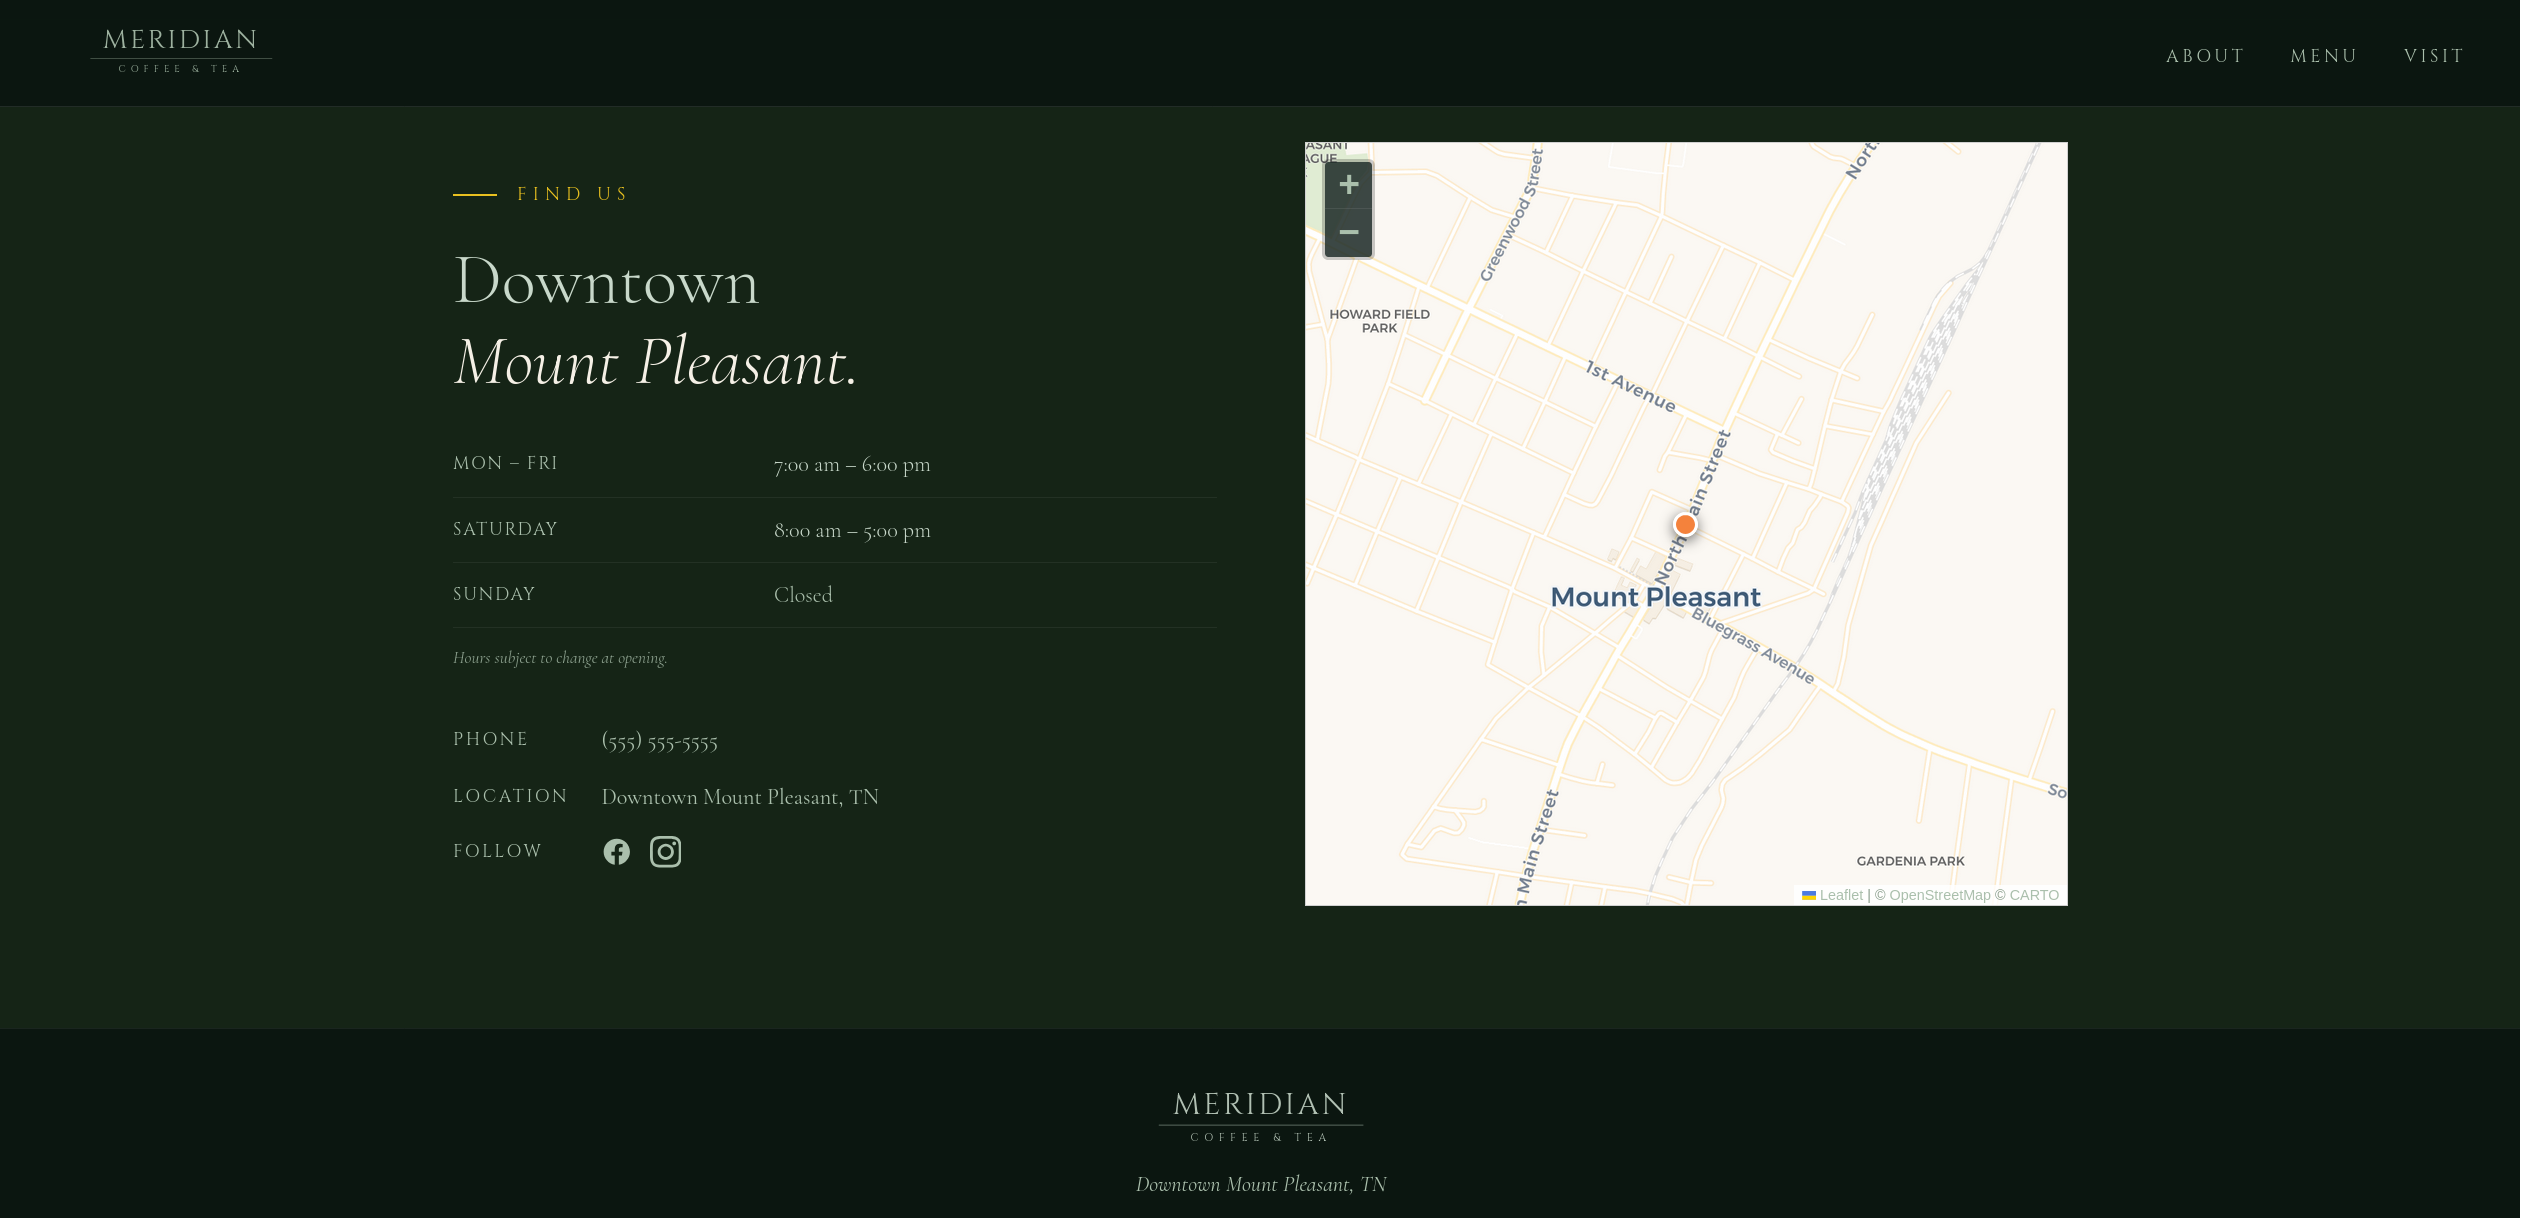2521x1218 pixels.
Task: Open the Instagram profile icon
Action: click(x=665, y=852)
